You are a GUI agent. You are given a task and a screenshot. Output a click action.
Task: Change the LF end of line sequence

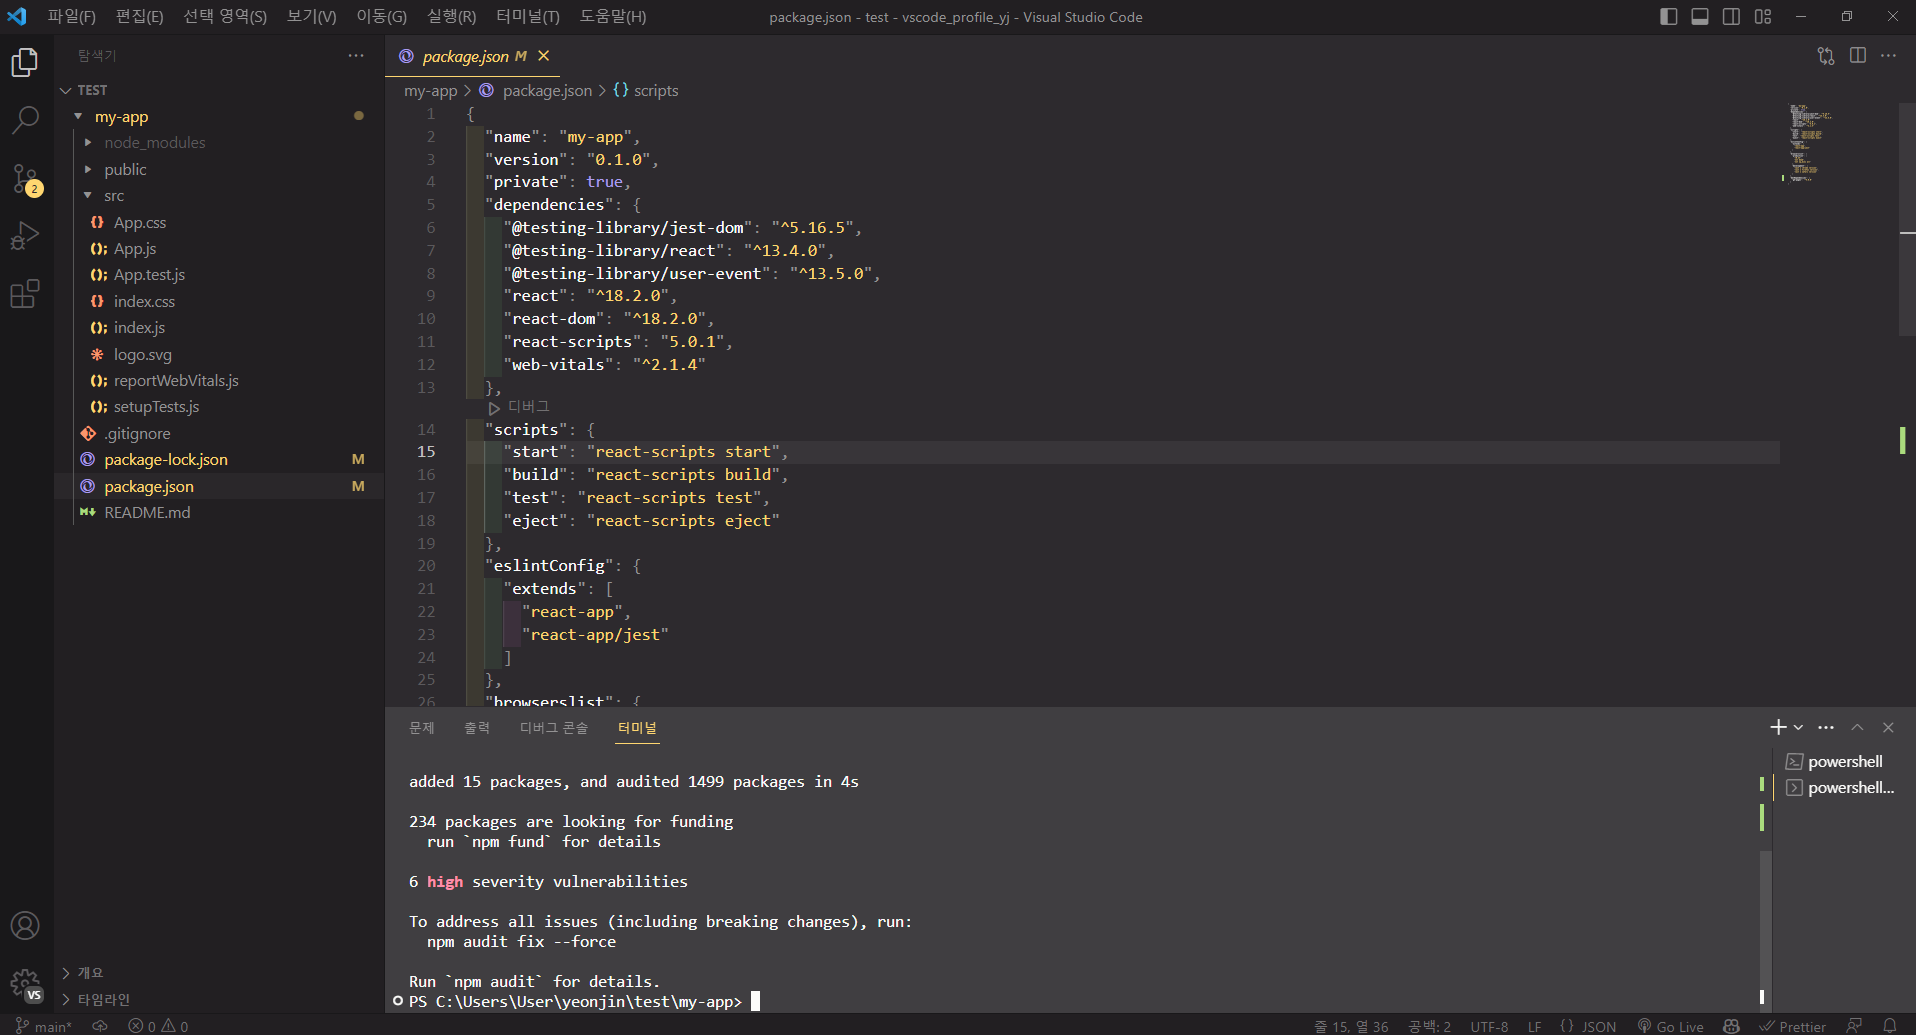[x=1534, y=1026]
